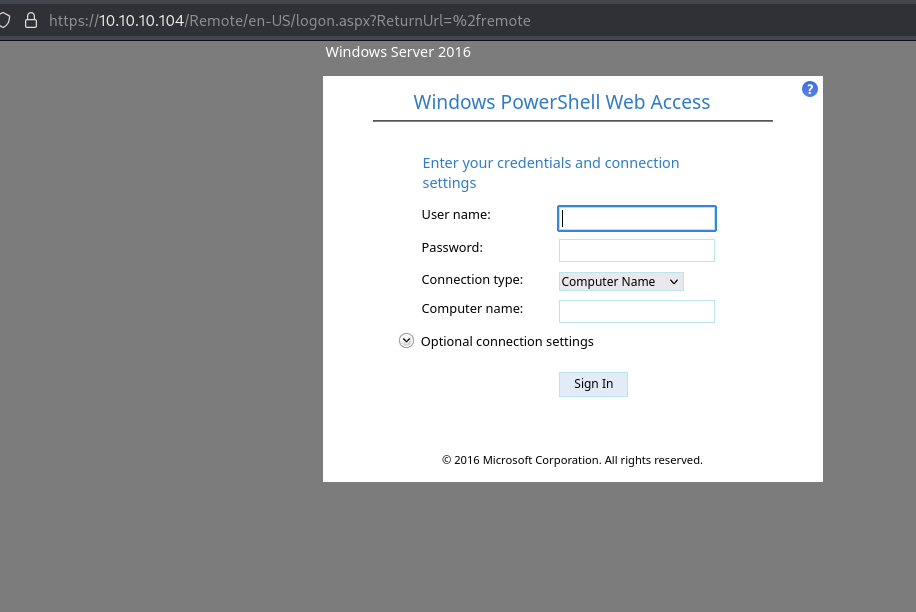Click the 'Computer name:' label

point(472,308)
